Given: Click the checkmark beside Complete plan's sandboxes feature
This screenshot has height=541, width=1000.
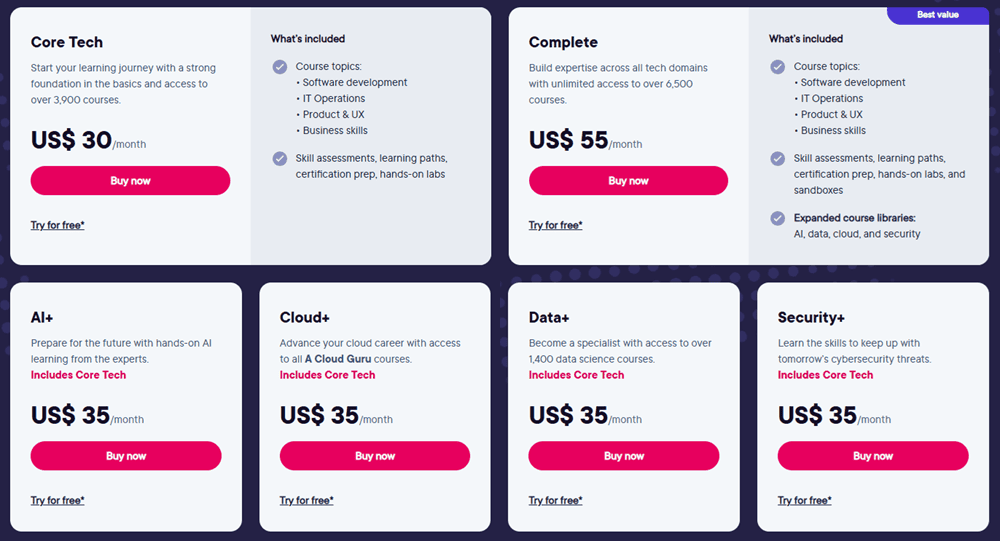Looking at the screenshot, I should (x=778, y=158).
